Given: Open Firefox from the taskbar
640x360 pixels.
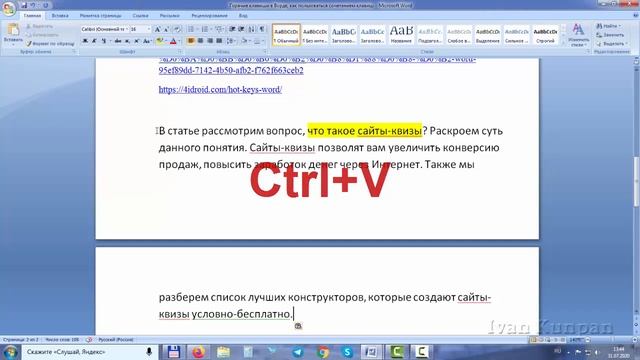Looking at the screenshot, I should click(198, 351).
